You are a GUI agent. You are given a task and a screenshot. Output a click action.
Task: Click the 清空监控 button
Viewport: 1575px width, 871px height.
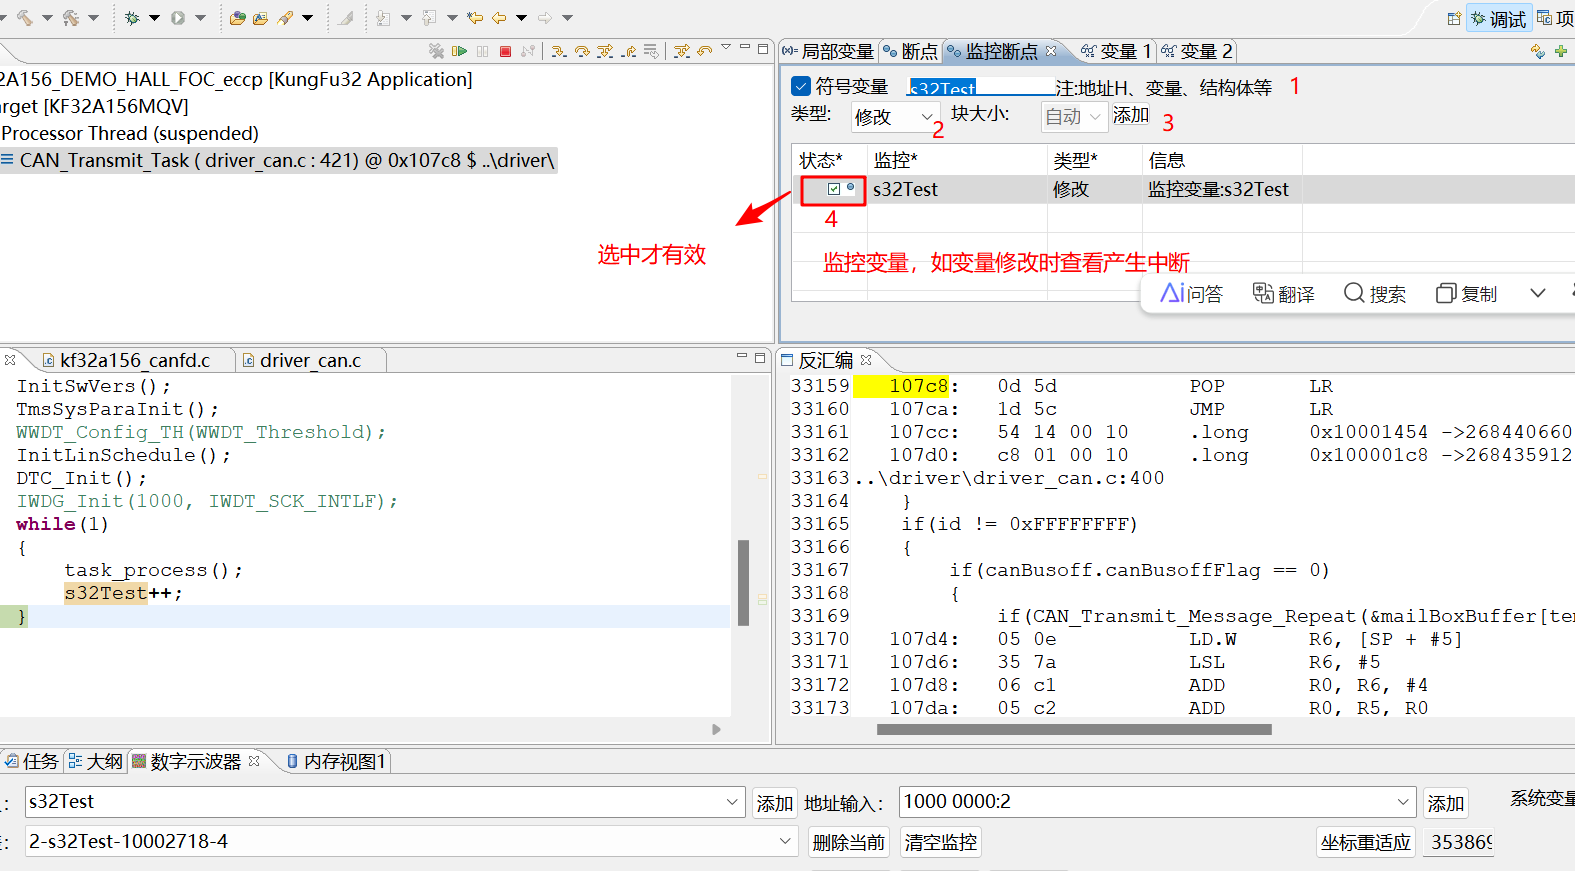point(940,842)
